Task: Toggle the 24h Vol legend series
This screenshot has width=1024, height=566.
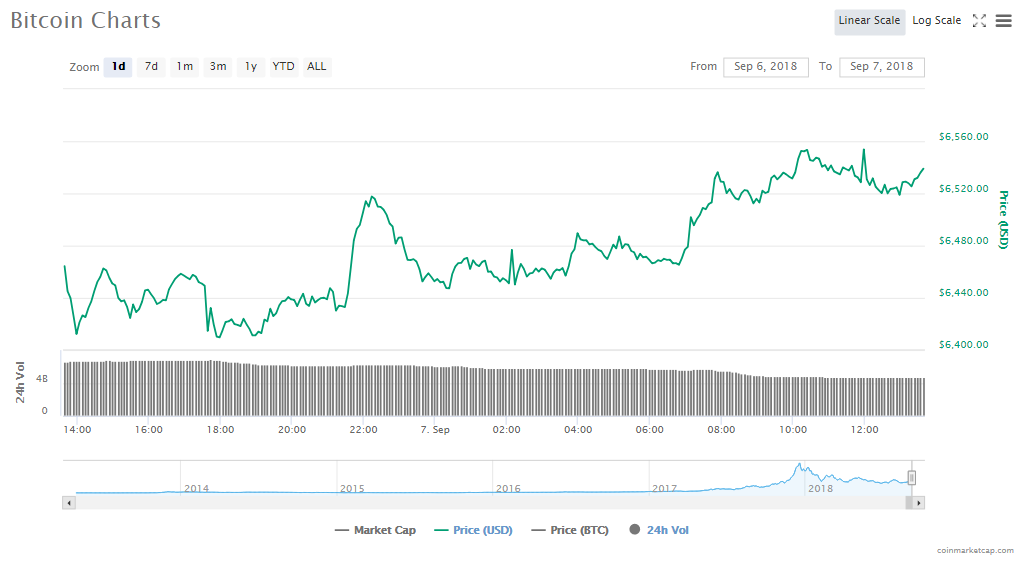Action: [659, 530]
